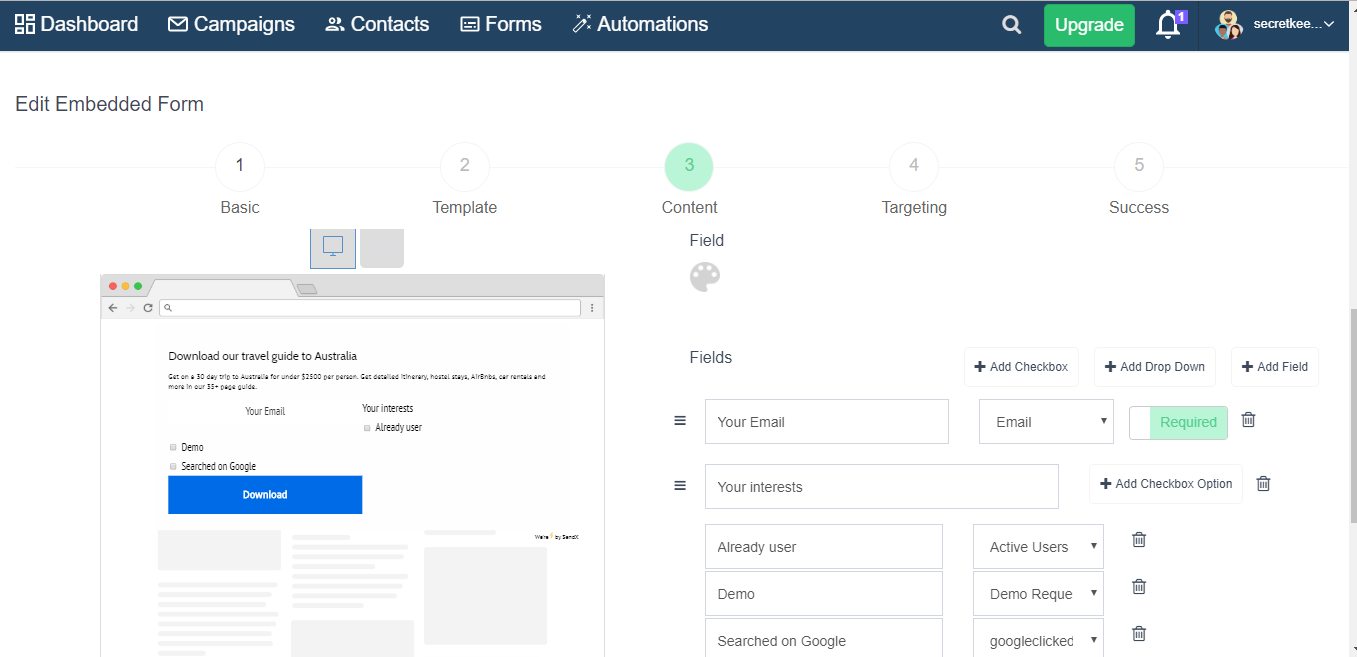Check Already user in the form preview
Screen dimensions: 1357x657
coord(366,427)
